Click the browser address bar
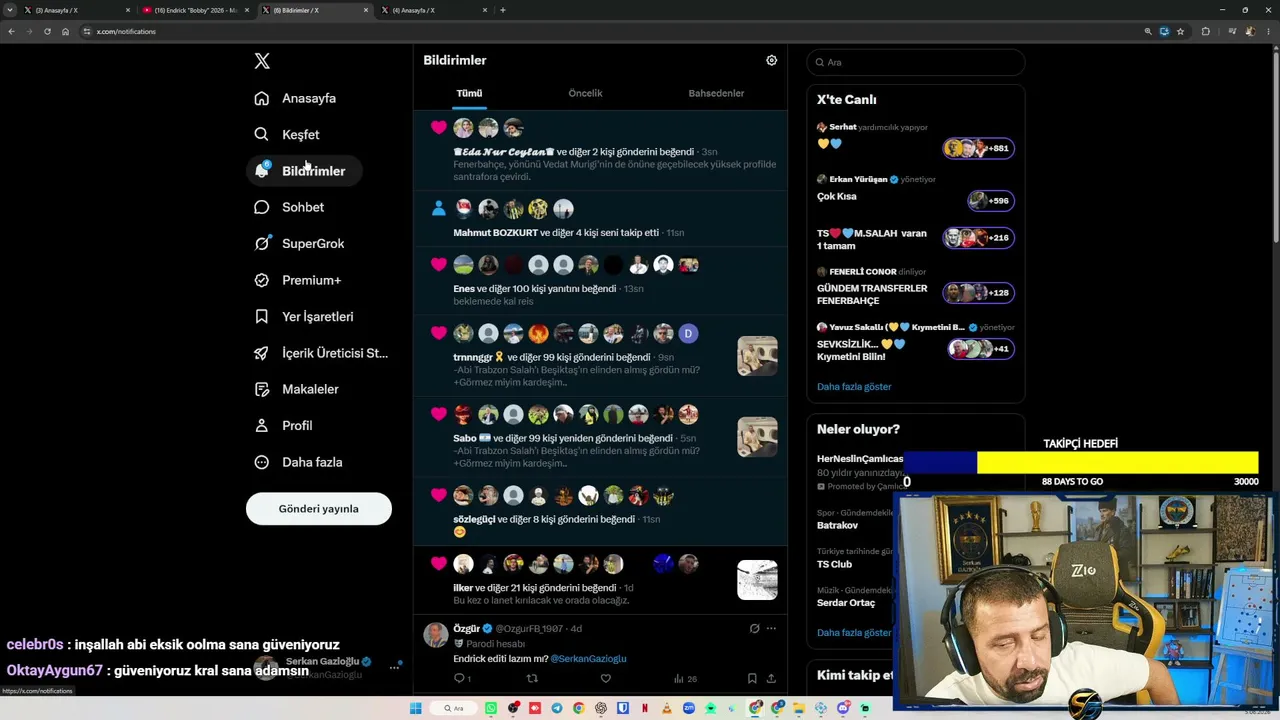This screenshot has height=720, width=1280. pos(610,31)
